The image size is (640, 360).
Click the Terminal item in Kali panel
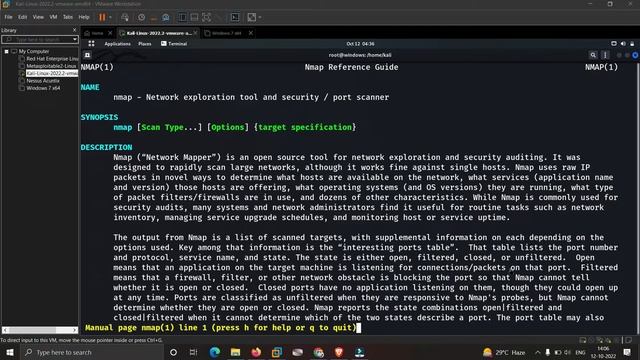click(174, 44)
